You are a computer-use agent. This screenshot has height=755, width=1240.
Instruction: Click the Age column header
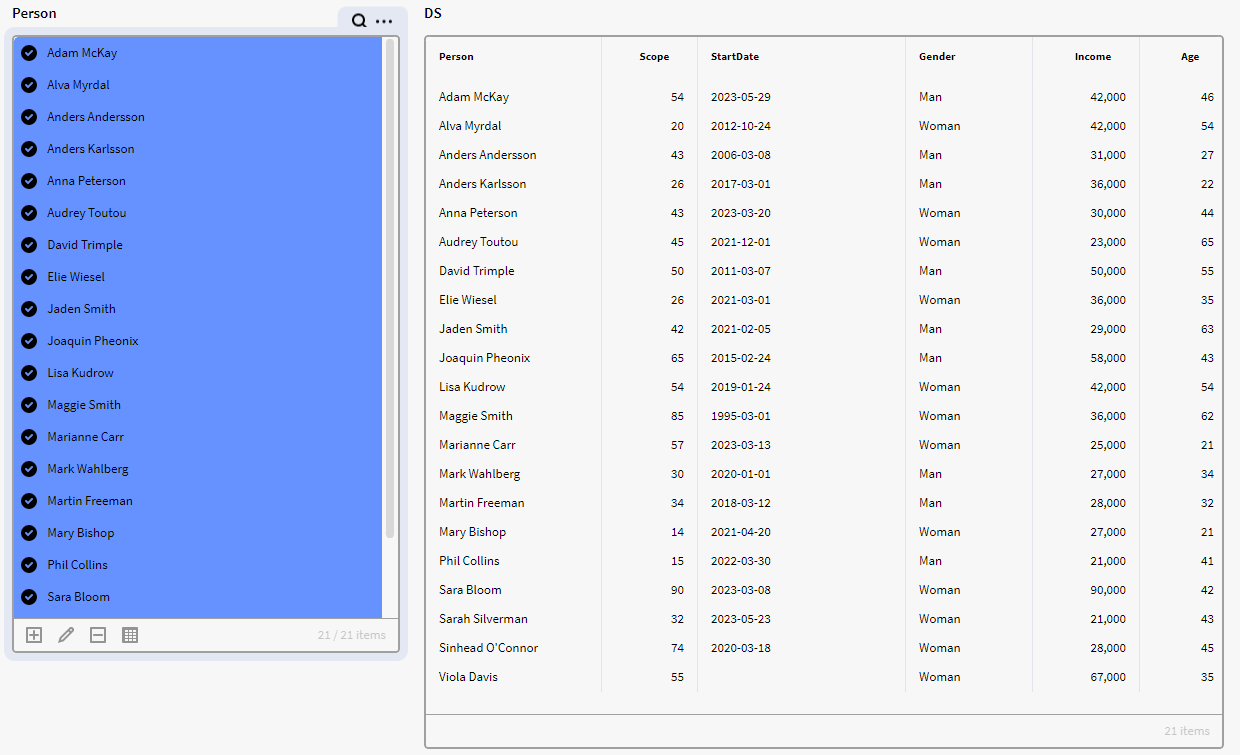(1189, 57)
